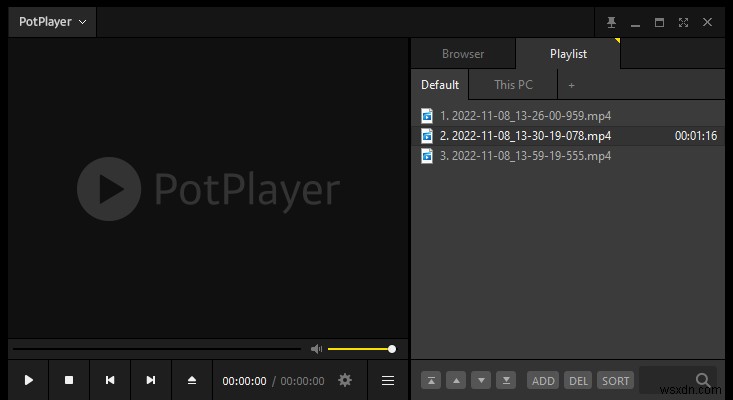Select file 3. 2022-11-08_13-59-19-555.mp4
The image size is (733, 400).
568,156
